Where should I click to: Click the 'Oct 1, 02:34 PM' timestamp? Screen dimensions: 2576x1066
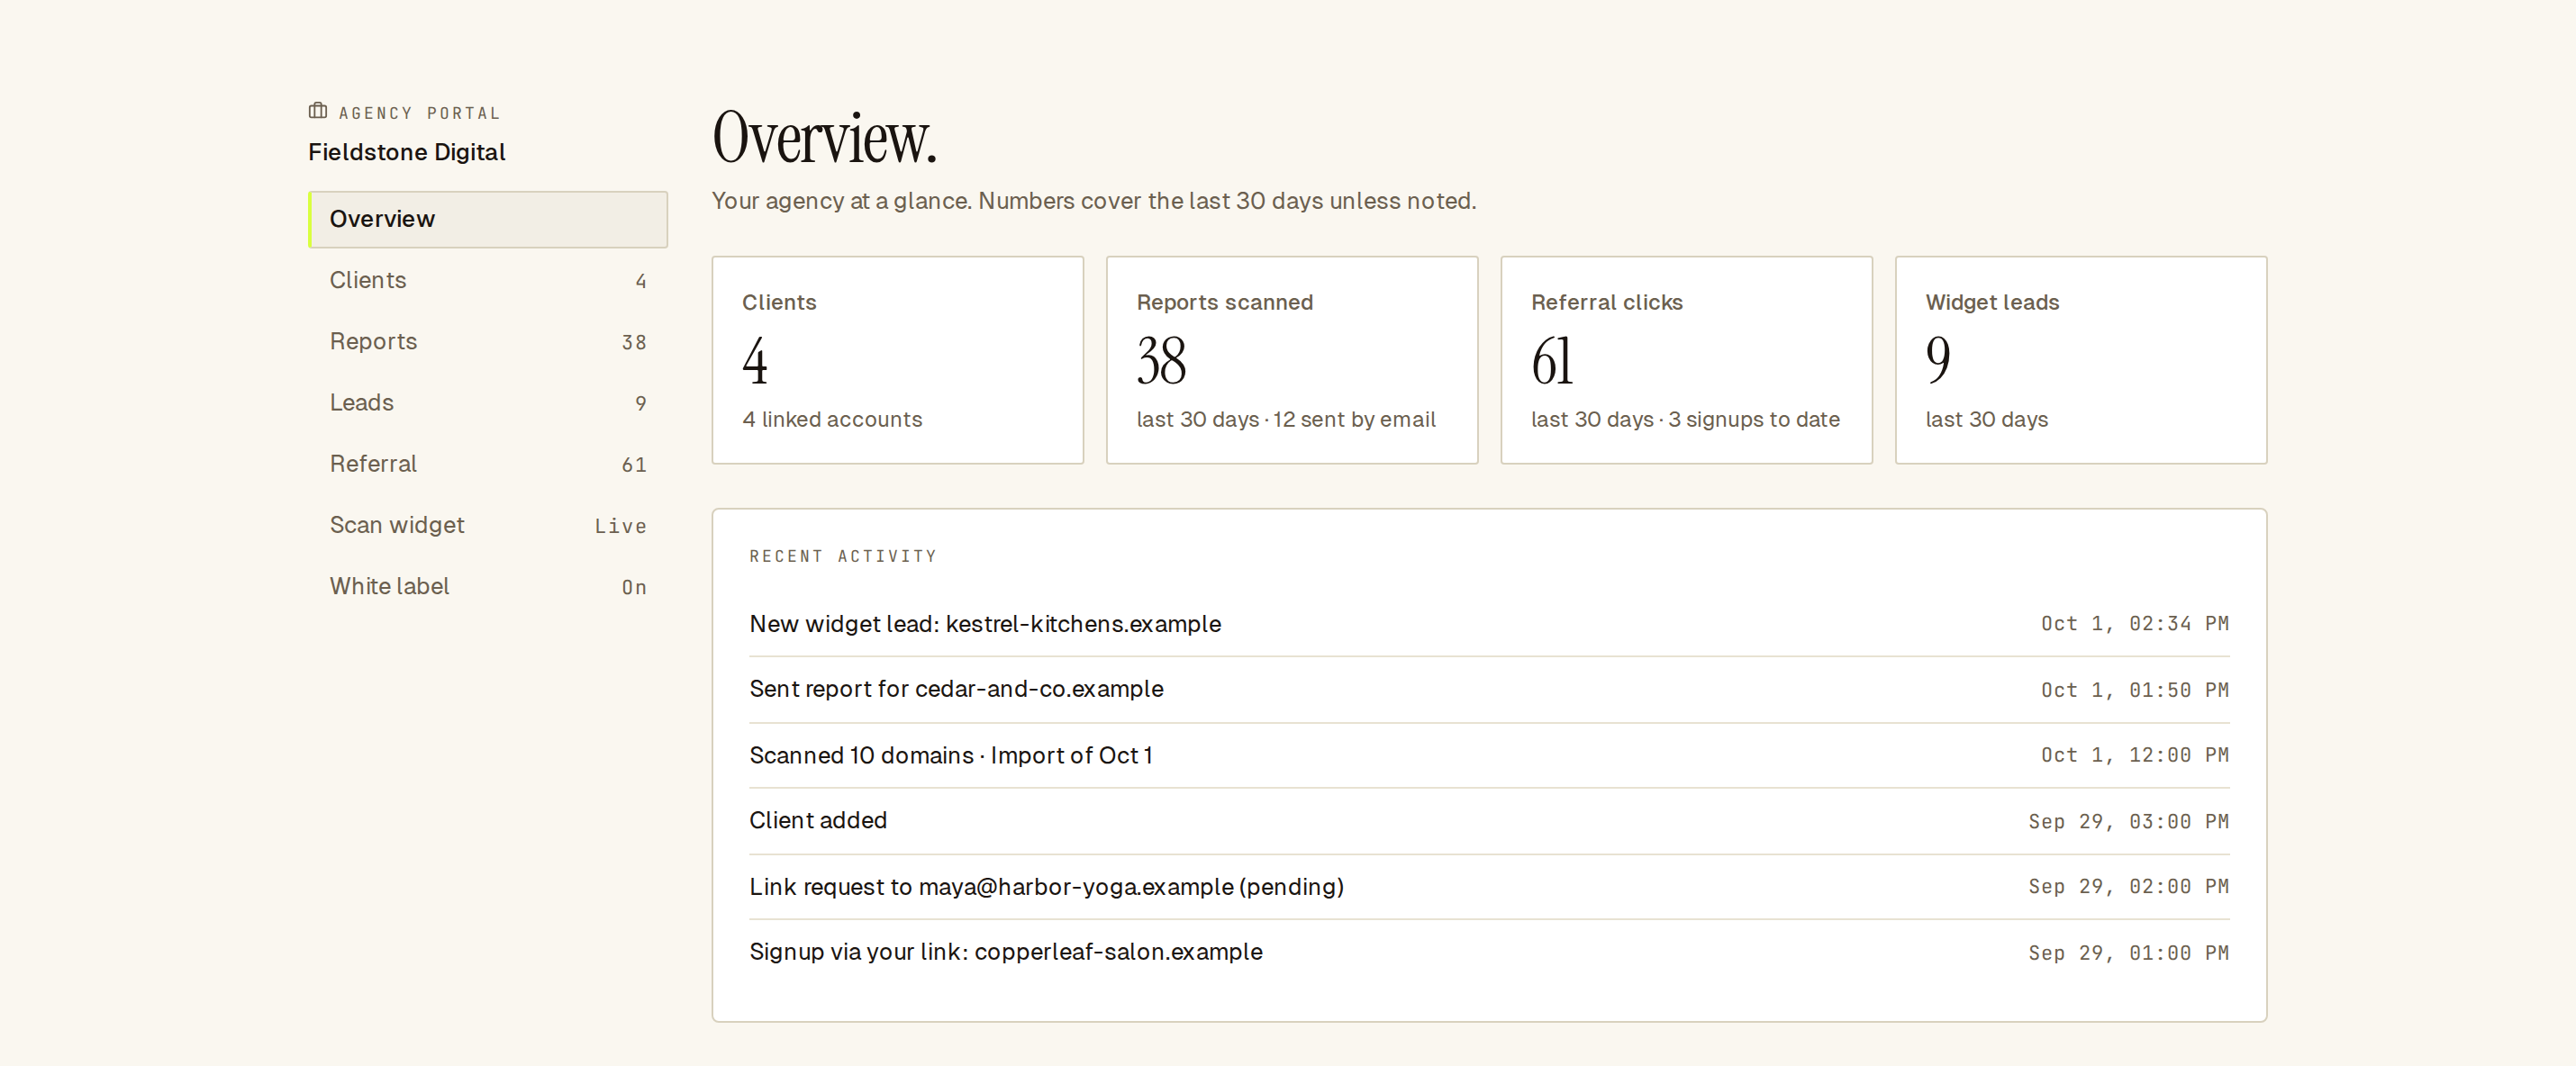pos(2135,624)
